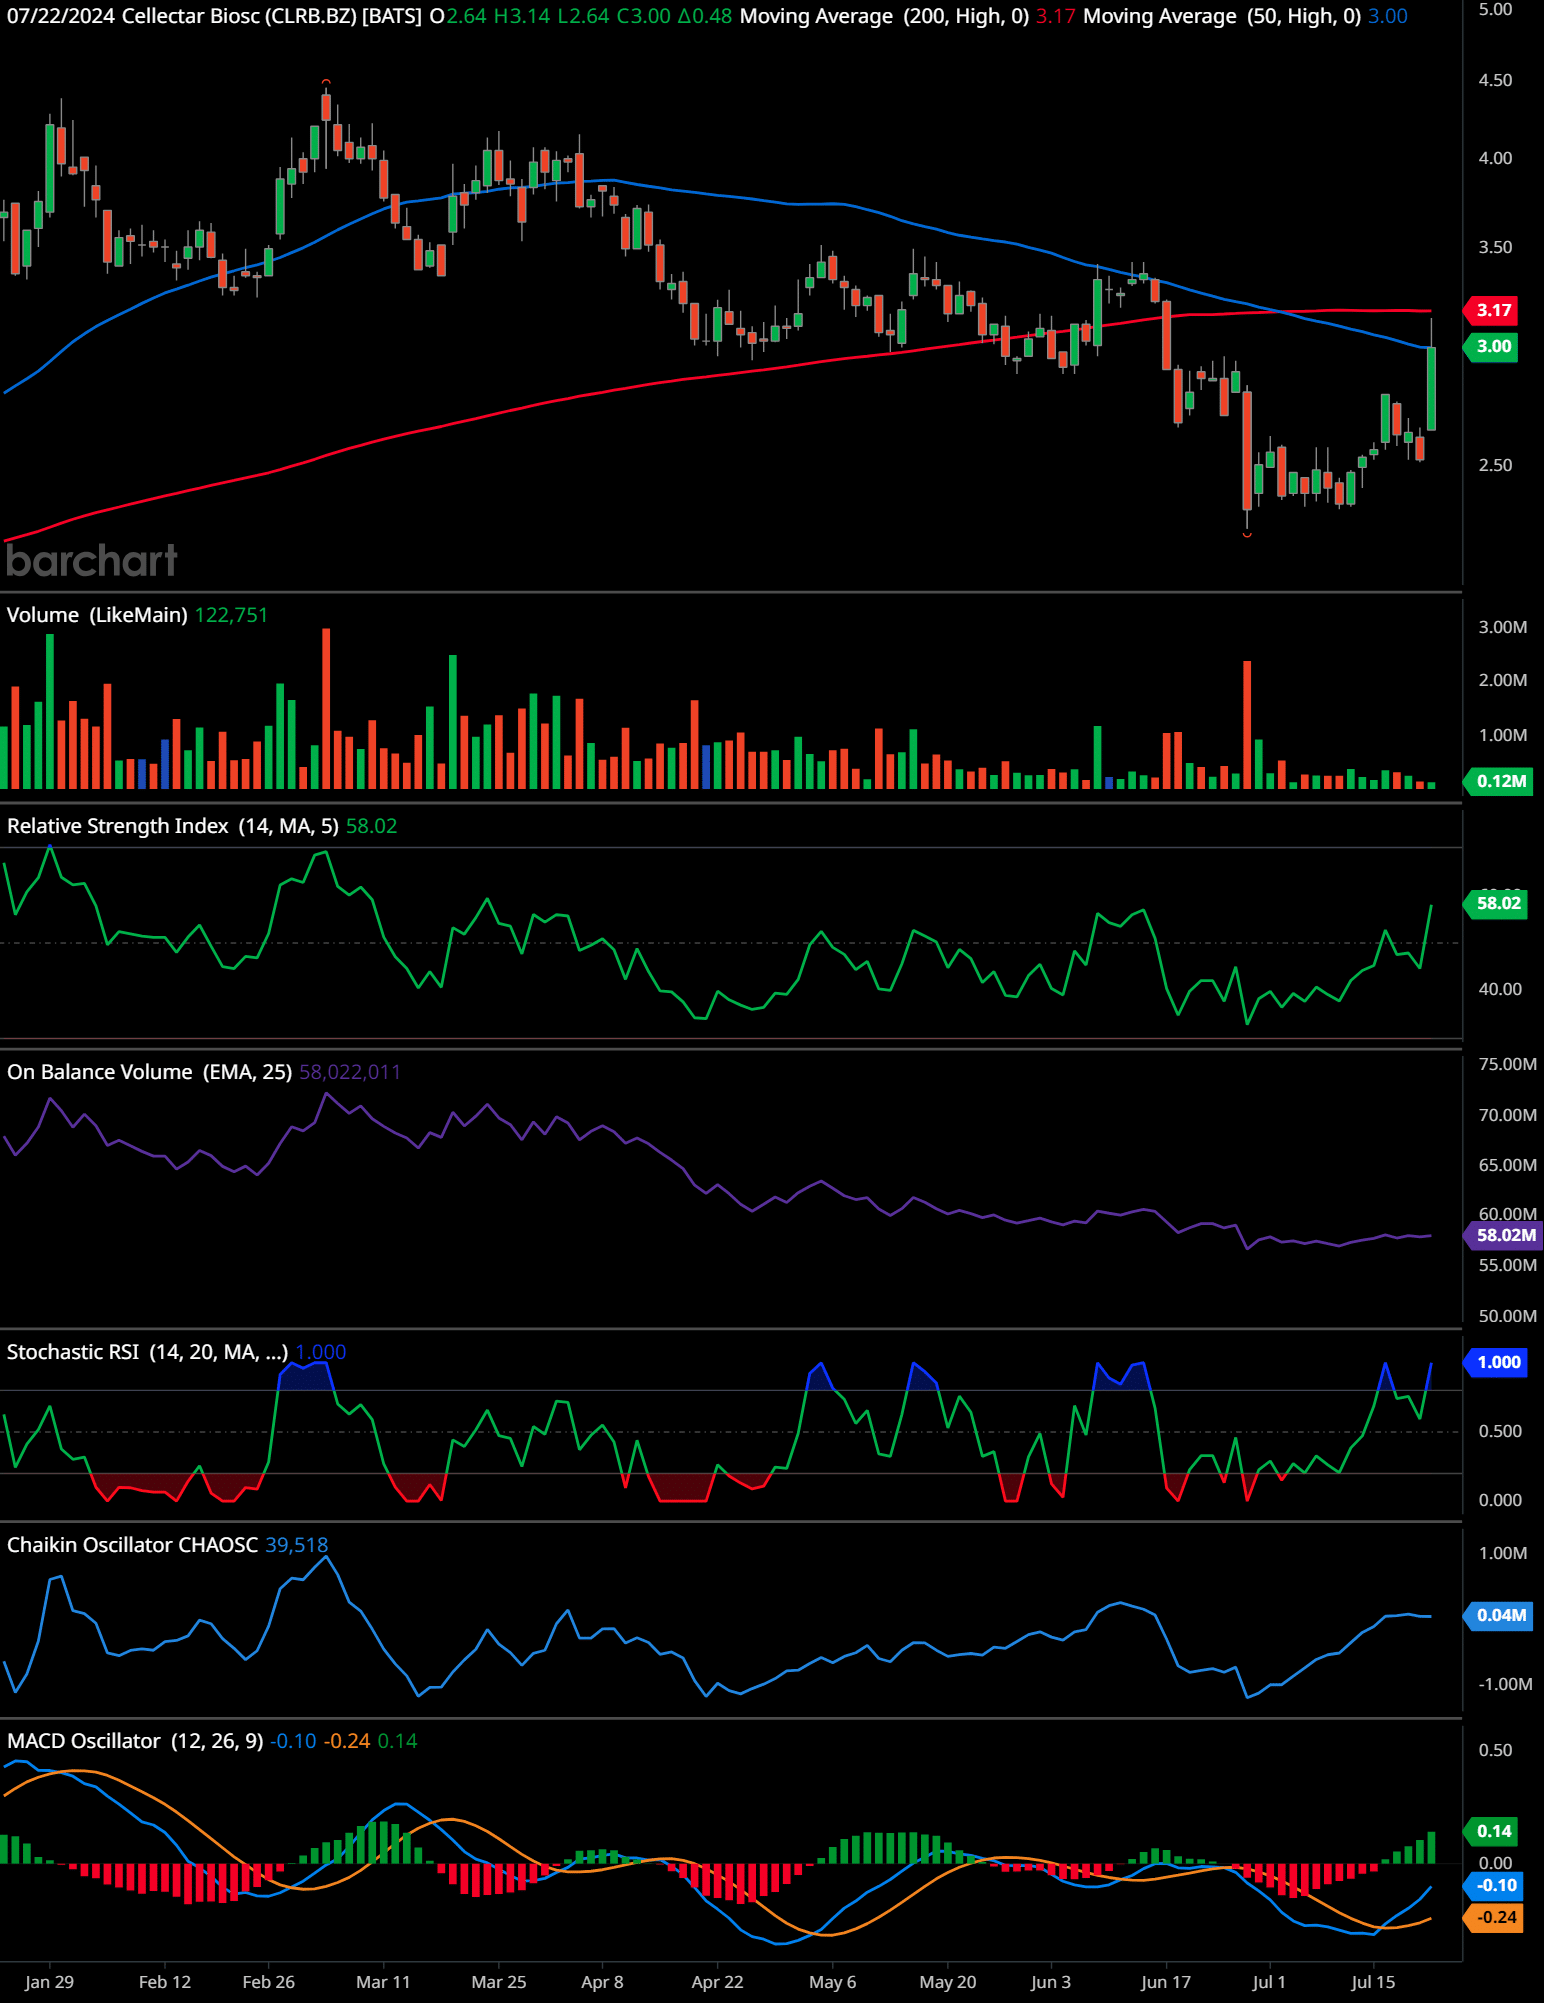Image resolution: width=1544 pixels, height=2003 pixels.
Task: Click the Jun 3 date axis label
Action: (x=1050, y=1982)
